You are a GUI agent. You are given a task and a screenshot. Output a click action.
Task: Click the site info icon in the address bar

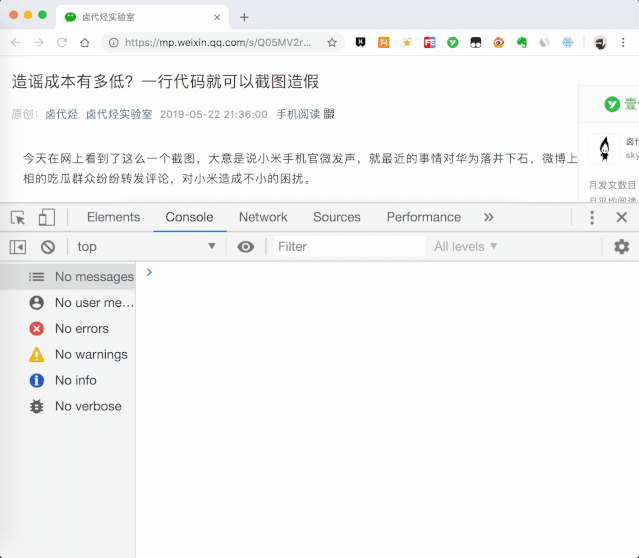coord(114,42)
